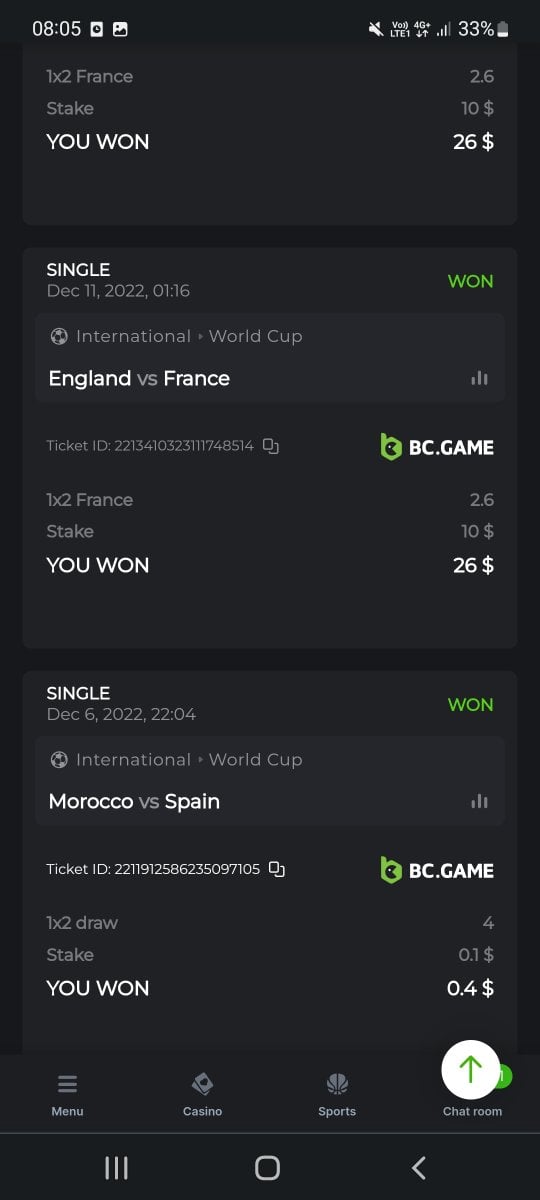Open Android recent apps button

tap(116, 1167)
